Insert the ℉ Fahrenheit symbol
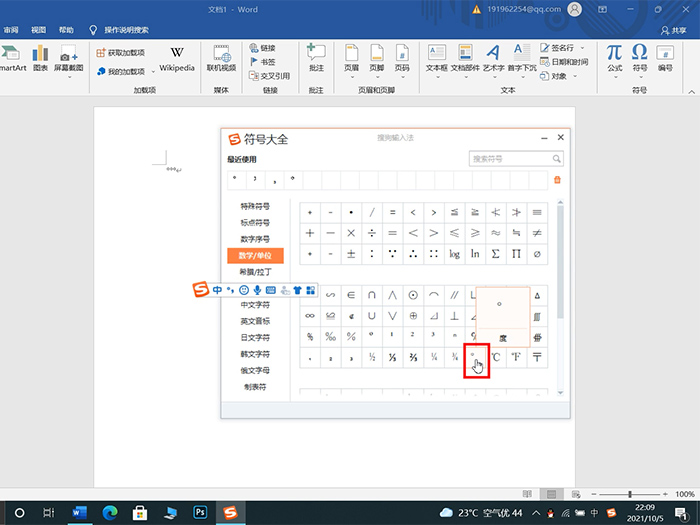Viewport: 700px width, 525px height. (516, 357)
